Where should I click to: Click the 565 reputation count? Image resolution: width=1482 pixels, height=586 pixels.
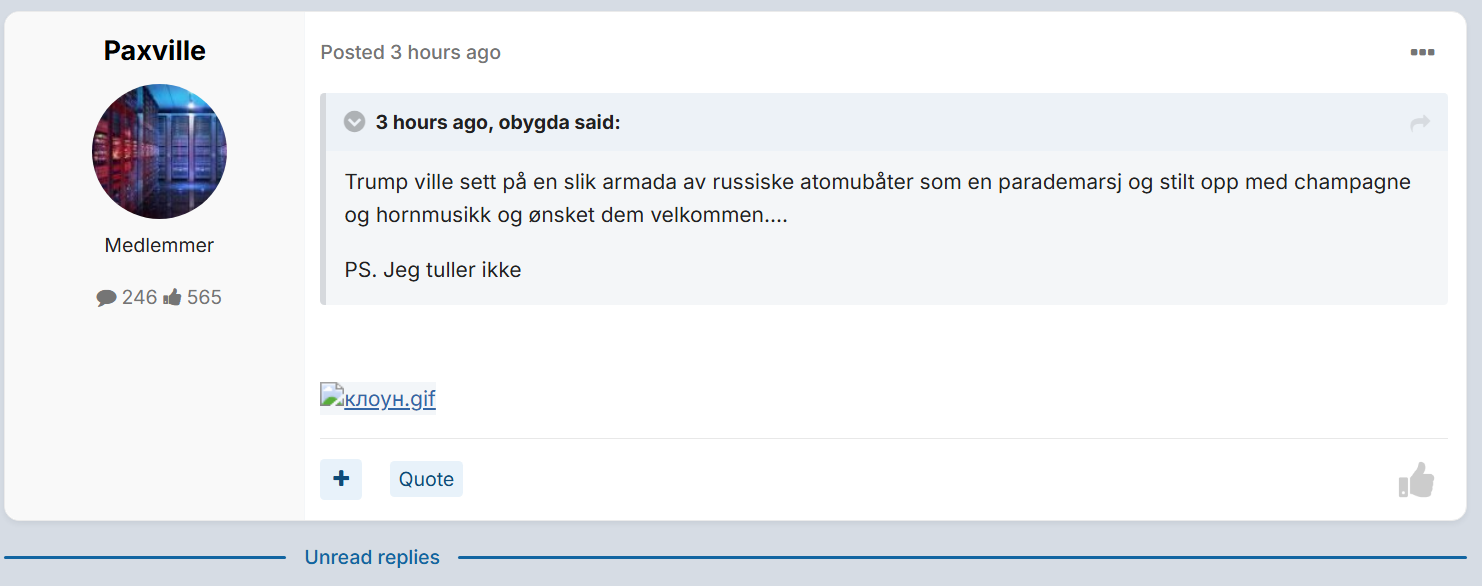(204, 297)
